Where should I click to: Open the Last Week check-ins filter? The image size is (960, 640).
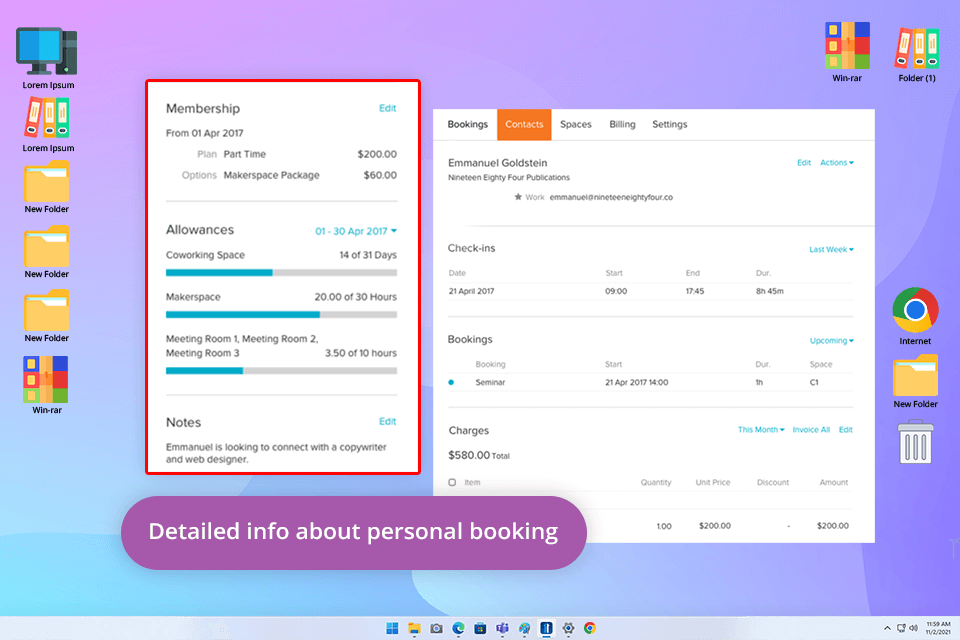click(x=831, y=249)
